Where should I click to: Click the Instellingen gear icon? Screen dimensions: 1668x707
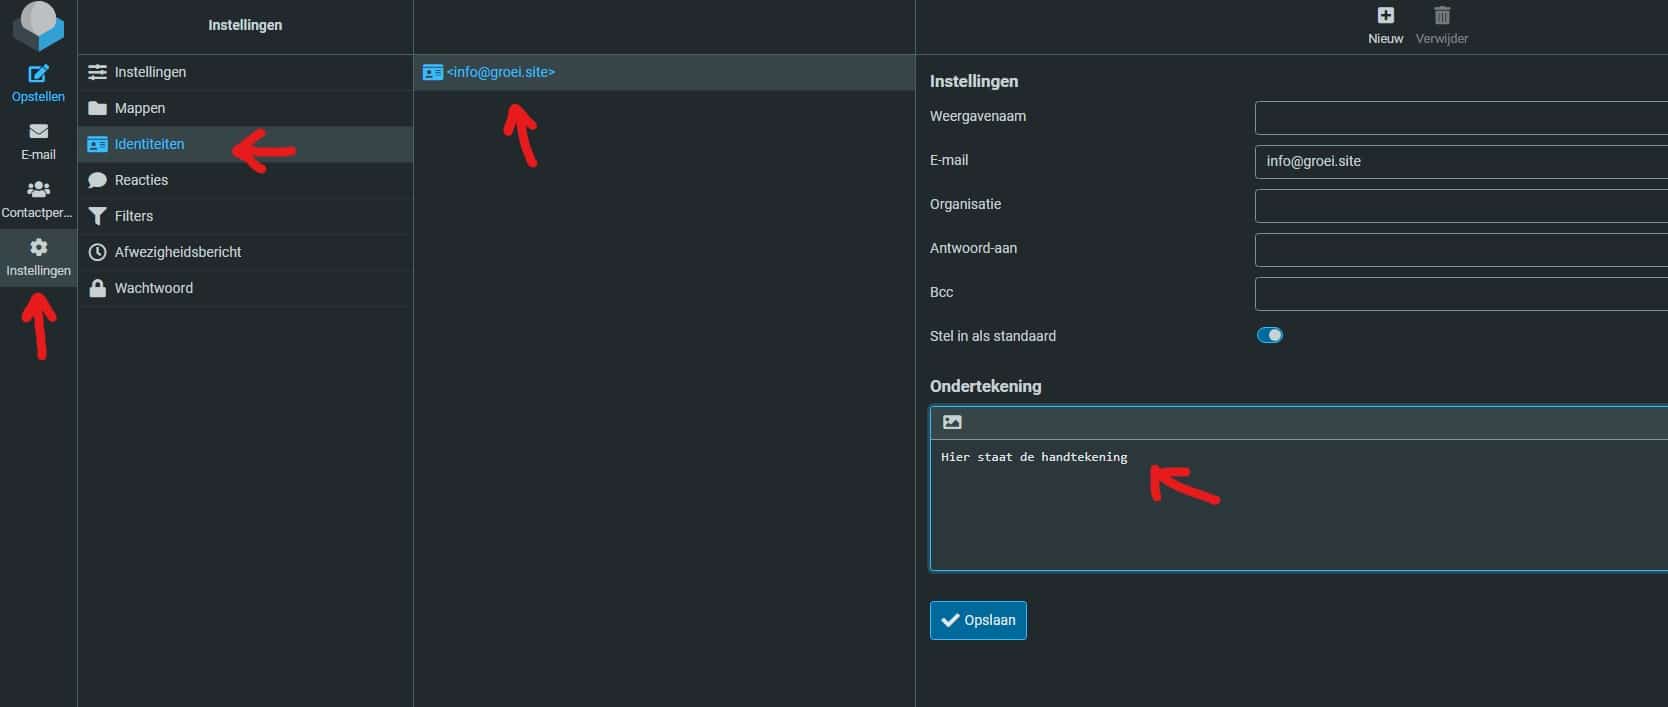tap(38, 248)
